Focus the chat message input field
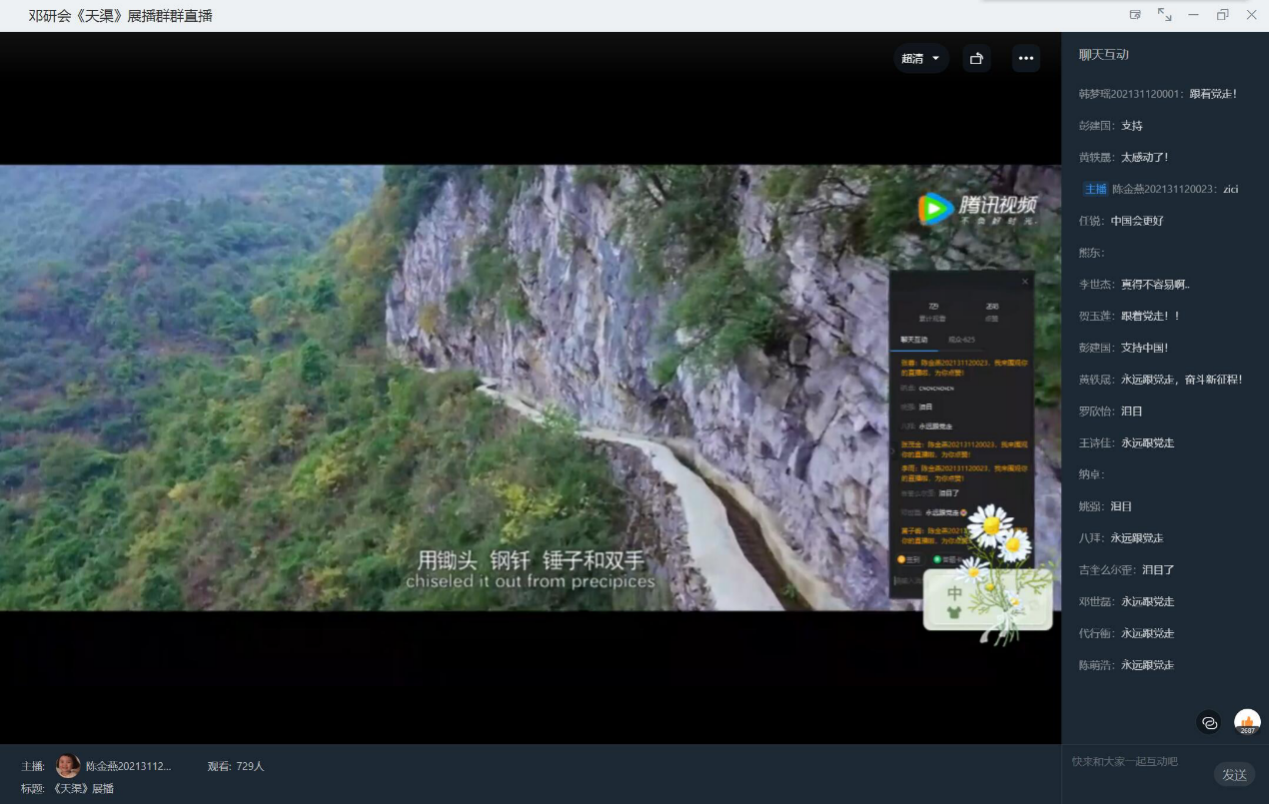 [1135, 762]
